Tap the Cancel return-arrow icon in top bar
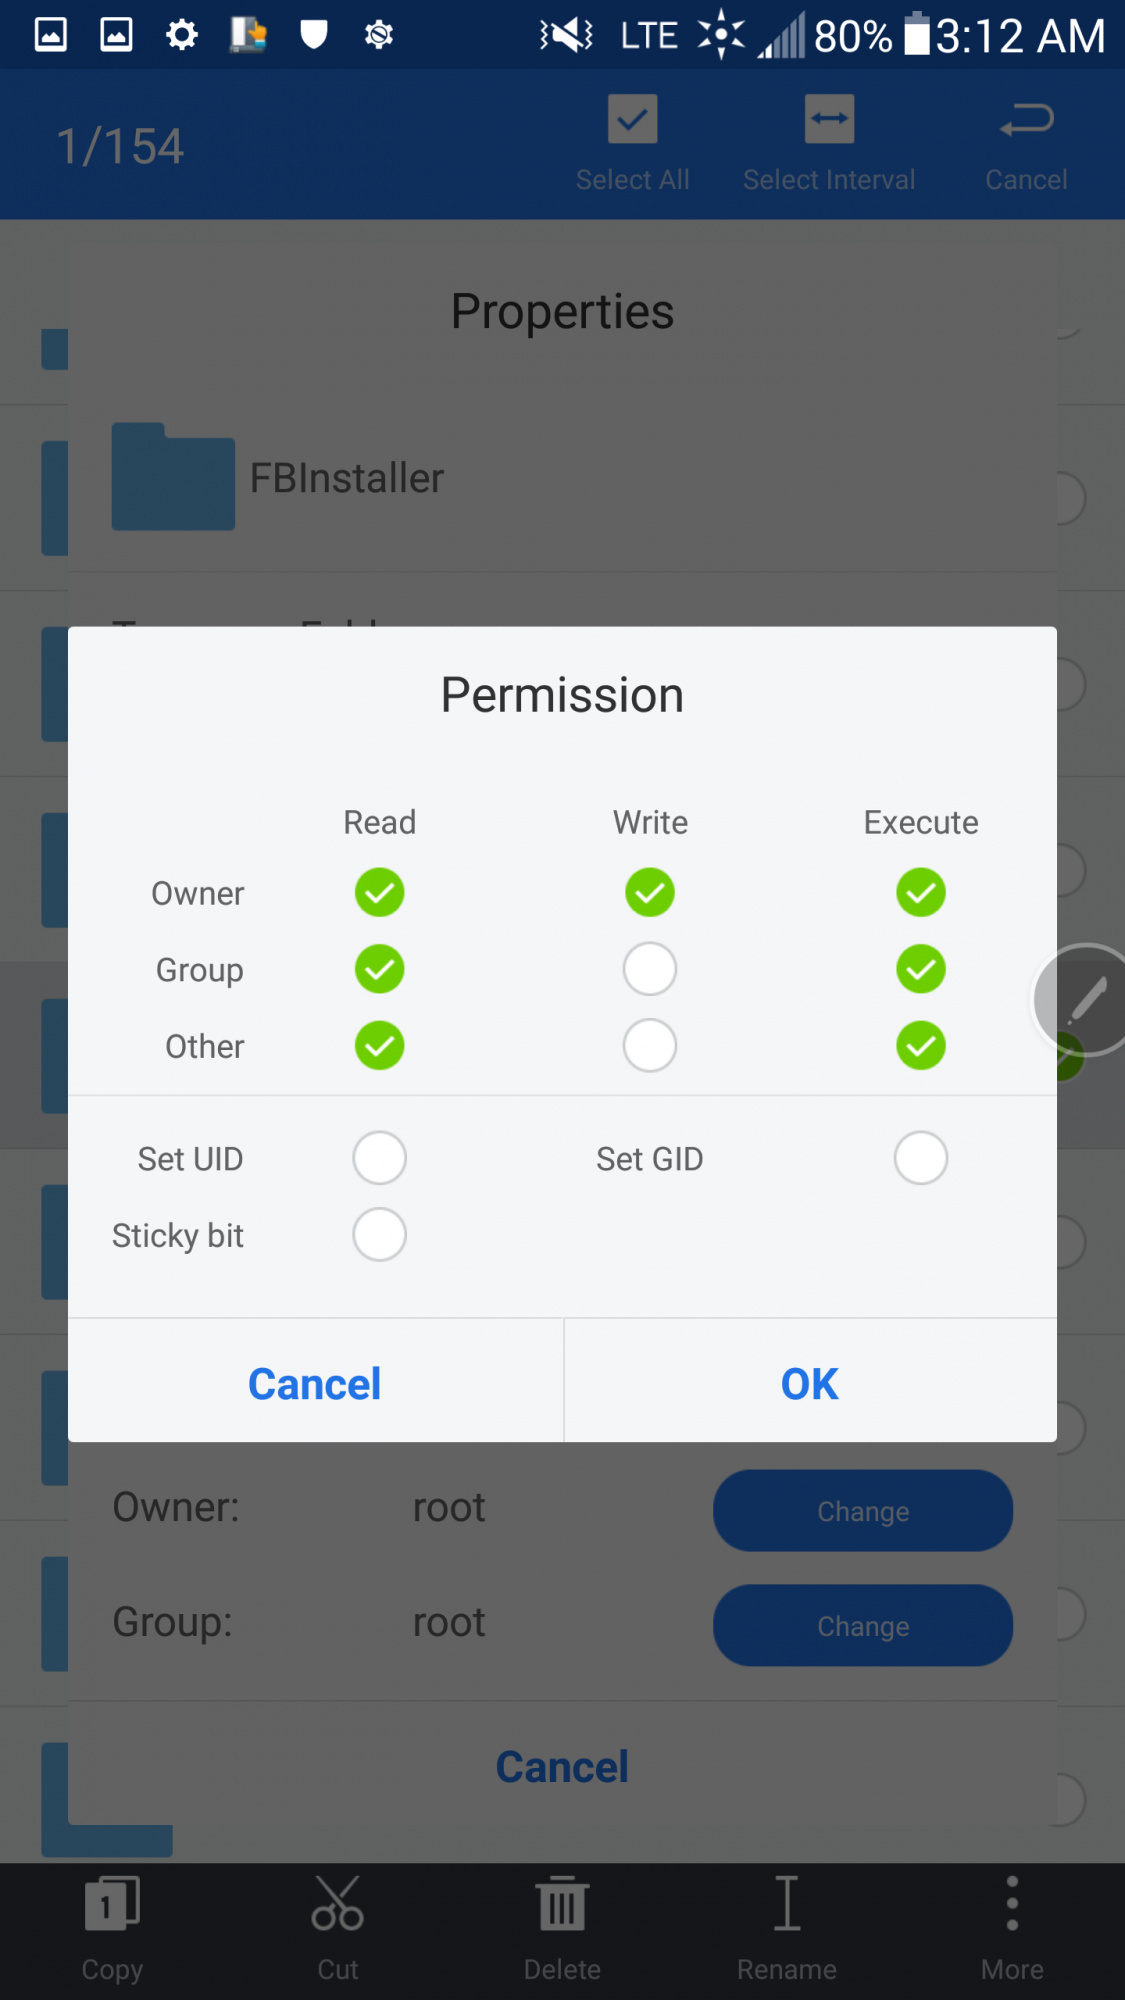 click(x=1026, y=120)
